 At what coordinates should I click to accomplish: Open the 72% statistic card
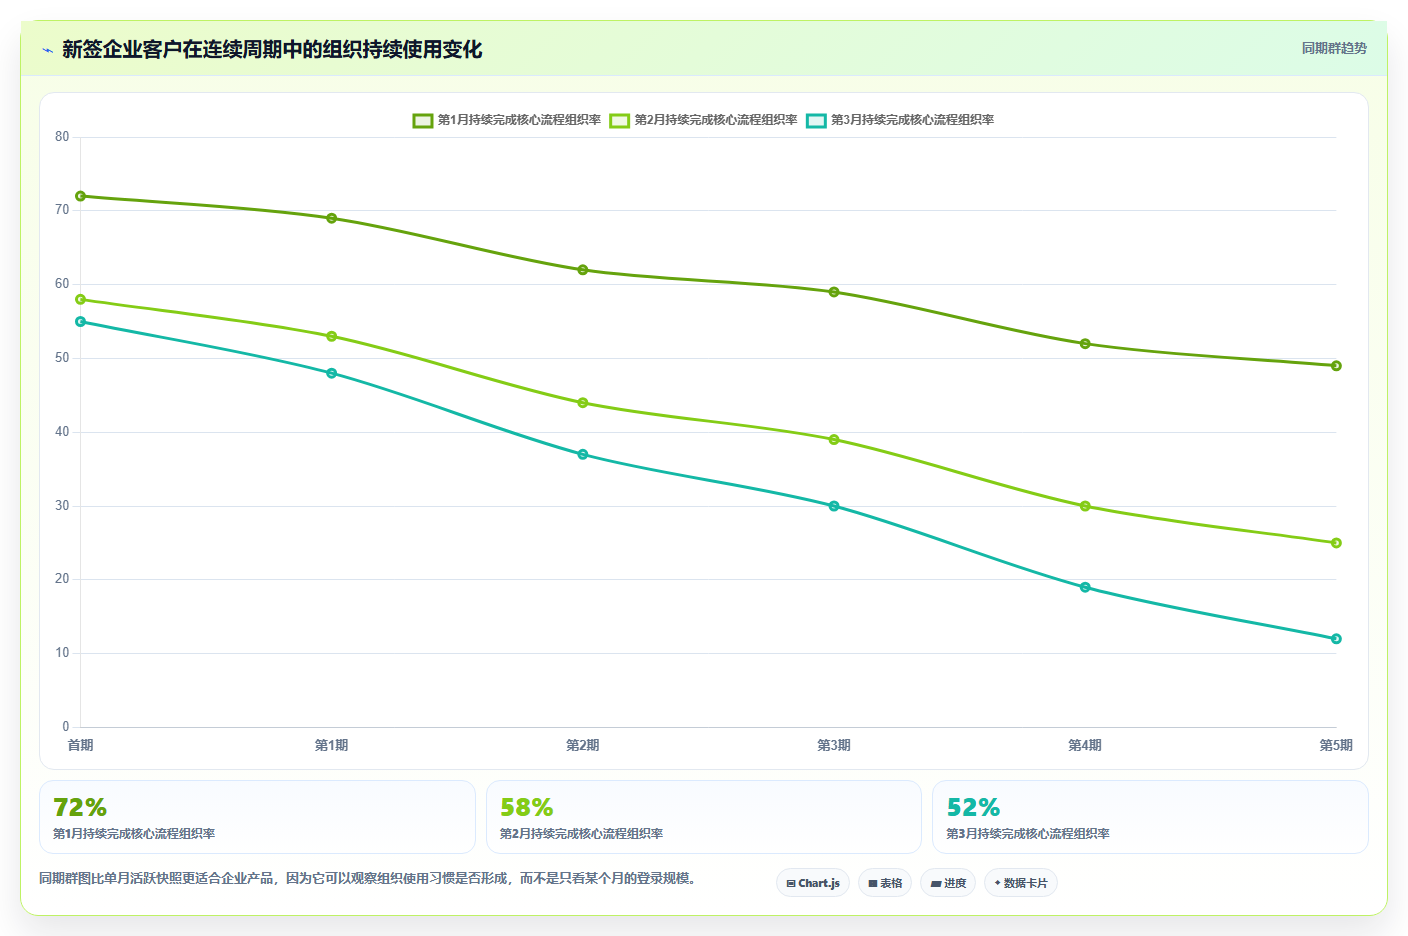(257, 817)
